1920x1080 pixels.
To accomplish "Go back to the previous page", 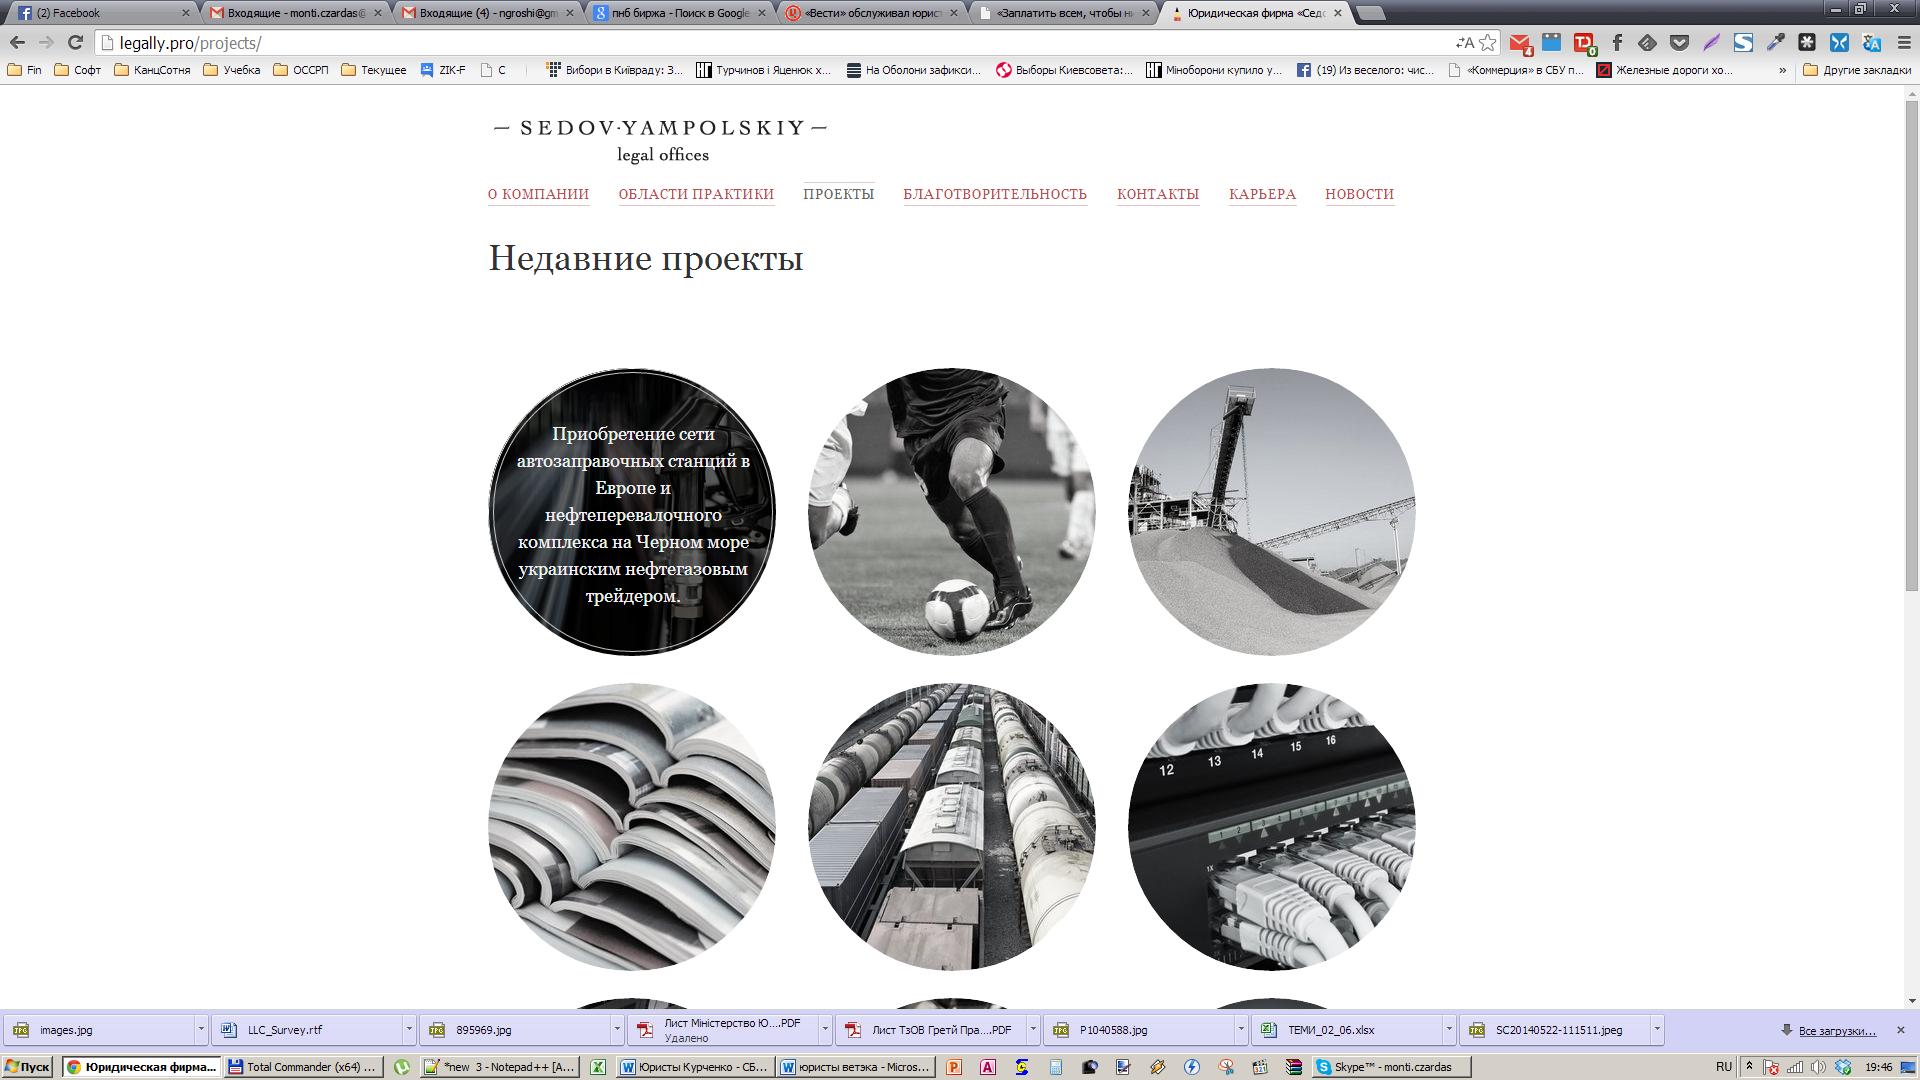I will pos(17,42).
